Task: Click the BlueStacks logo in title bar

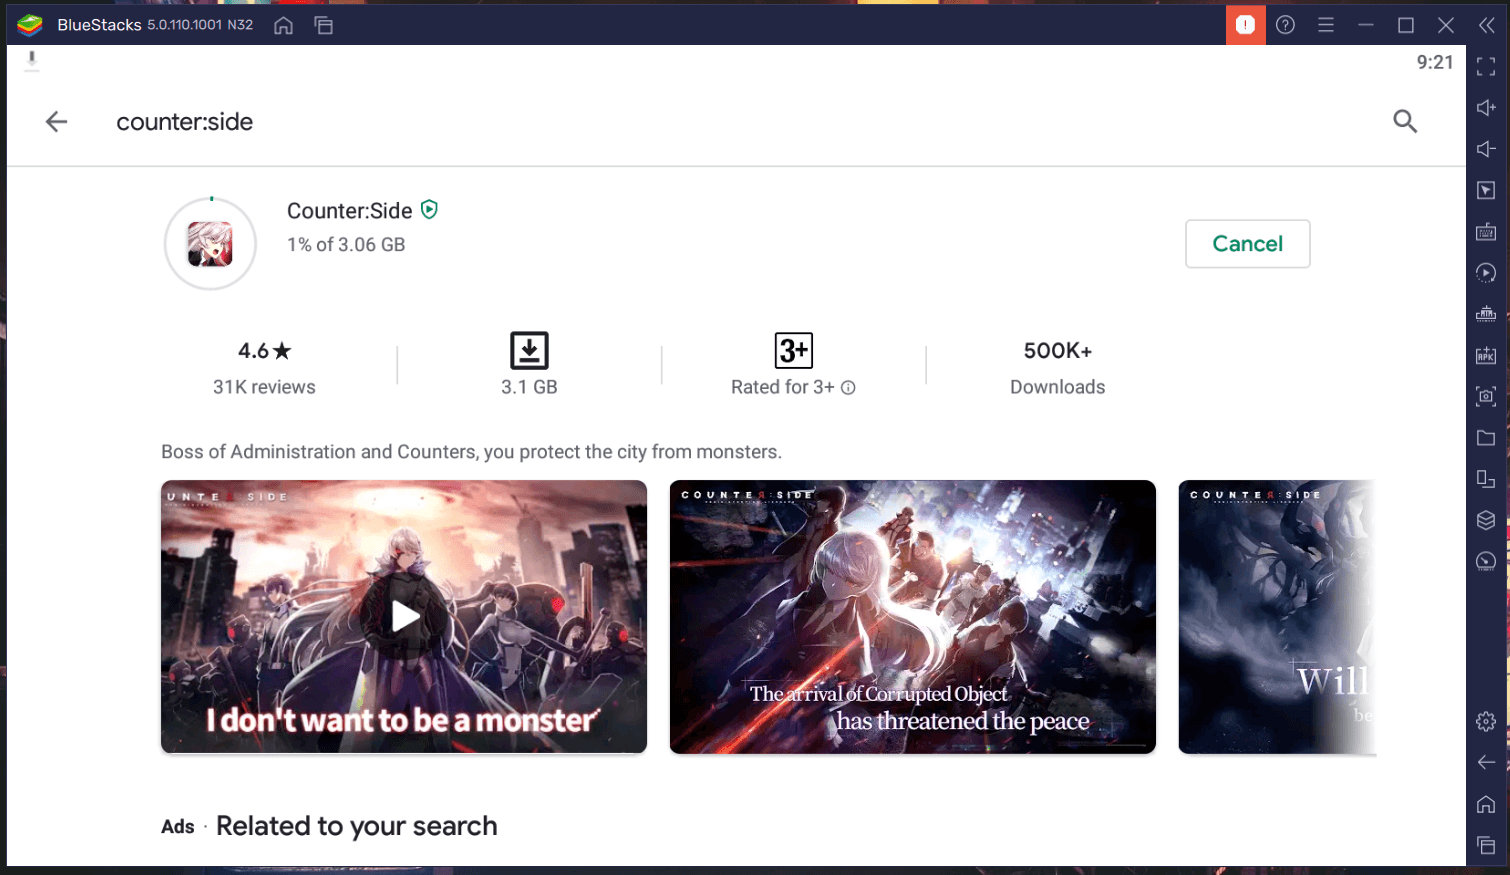Action: point(30,25)
